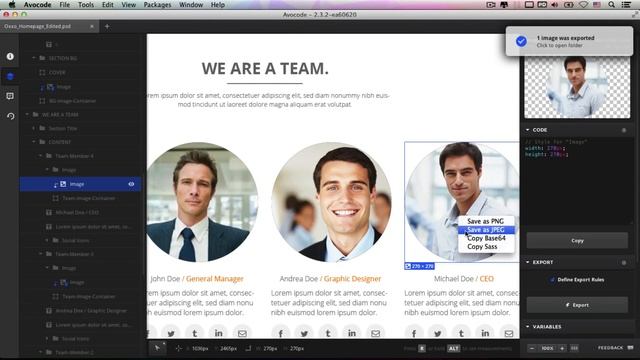Collapse the WE ARE A TEAM folder
Screen dimensions: 640x360
click(x=27, y=114)
